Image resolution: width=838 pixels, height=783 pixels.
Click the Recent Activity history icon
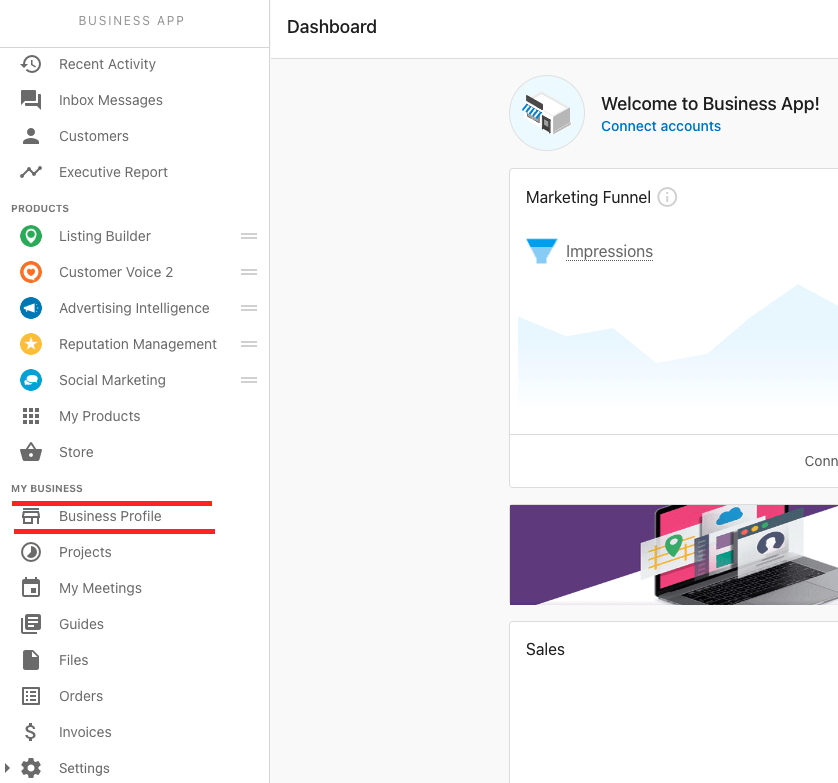click(31, 64)
